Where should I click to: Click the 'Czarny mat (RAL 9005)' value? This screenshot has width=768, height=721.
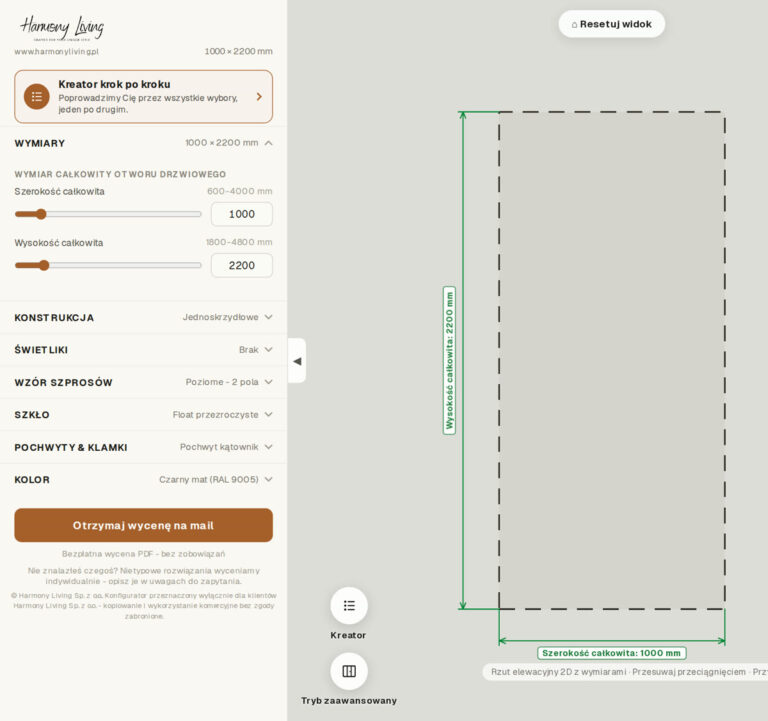209,480
